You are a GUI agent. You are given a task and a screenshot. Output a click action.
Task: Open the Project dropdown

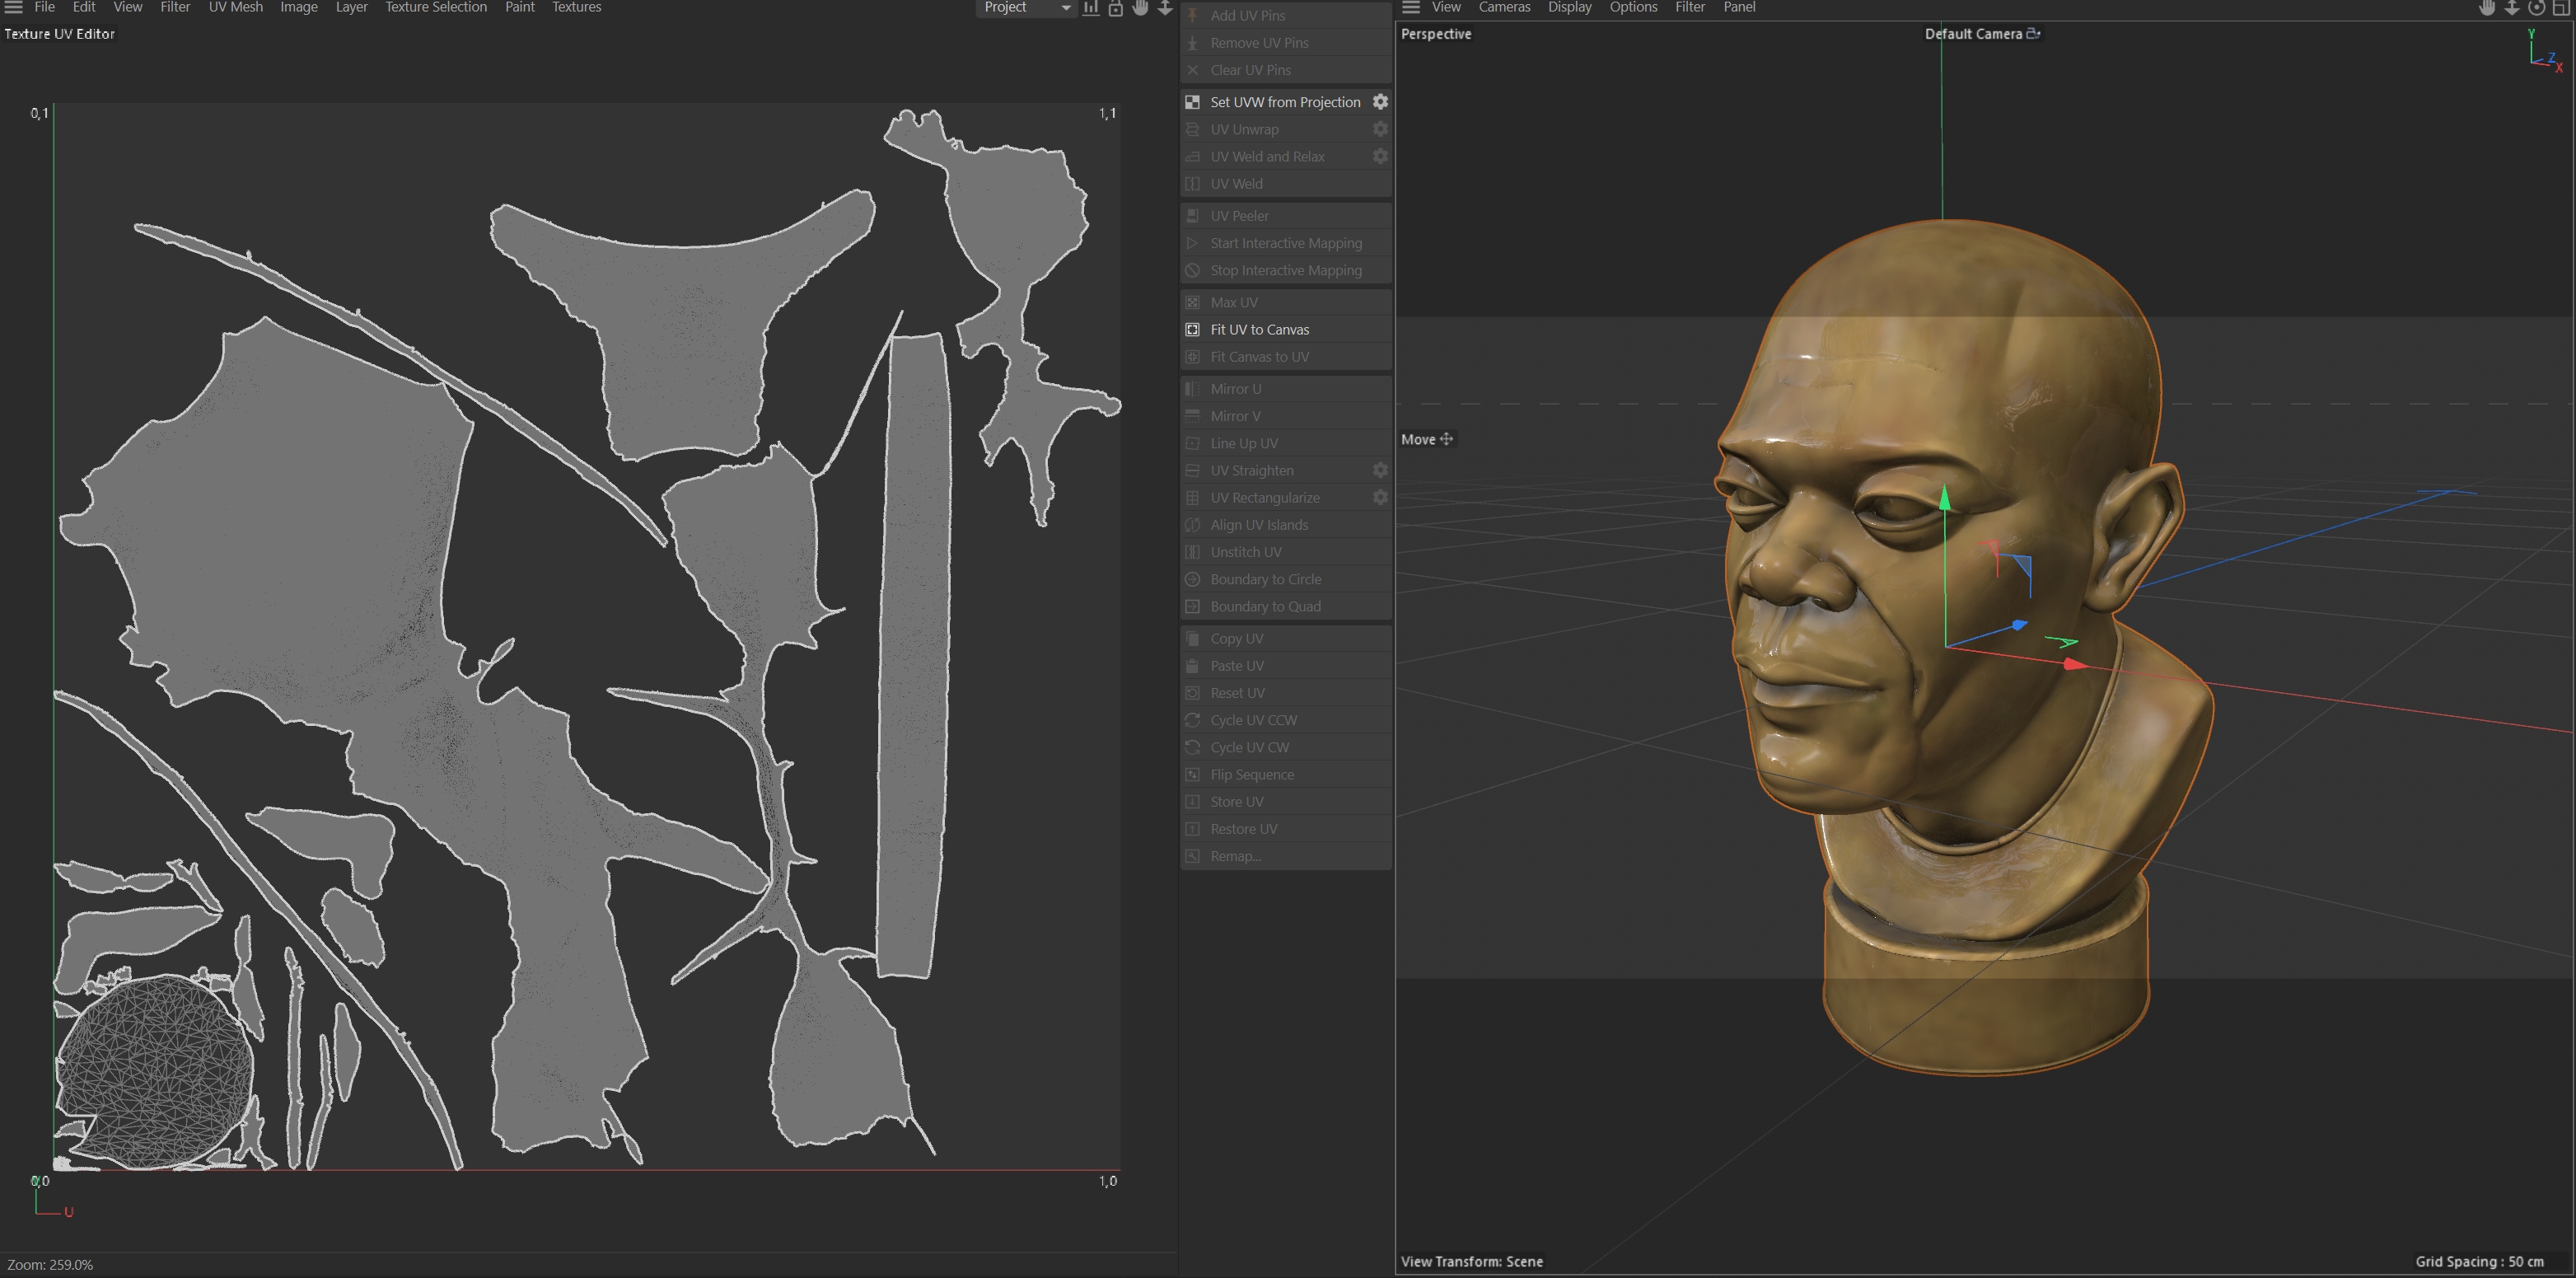click(1026, 8)
